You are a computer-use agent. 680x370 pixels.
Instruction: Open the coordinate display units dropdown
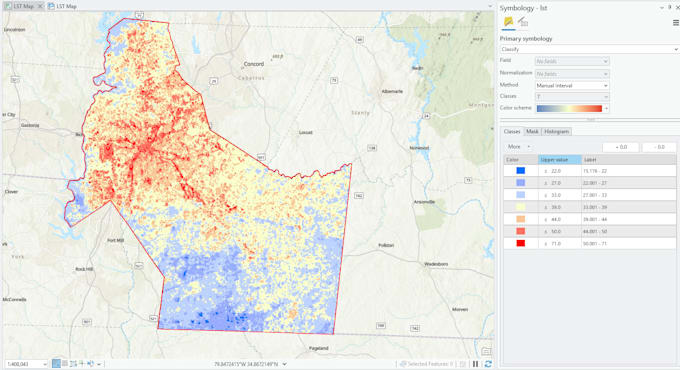click(284, 364)
